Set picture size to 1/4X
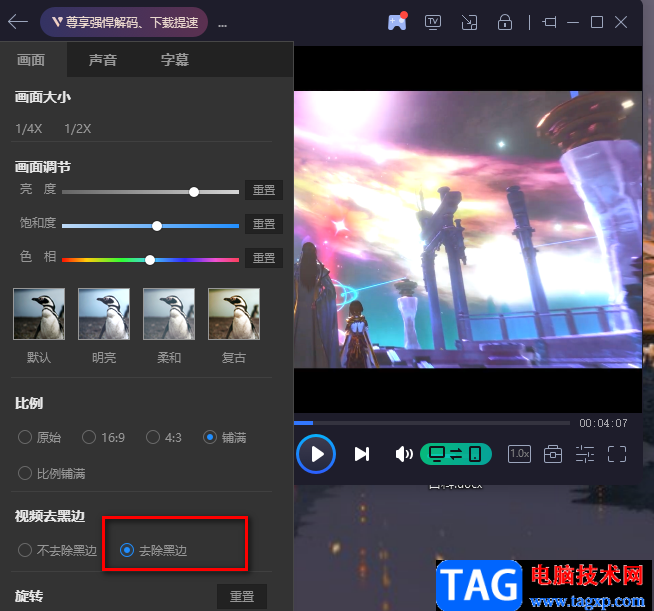Viewport: 654px width, 611px height. tap(28, 128)
